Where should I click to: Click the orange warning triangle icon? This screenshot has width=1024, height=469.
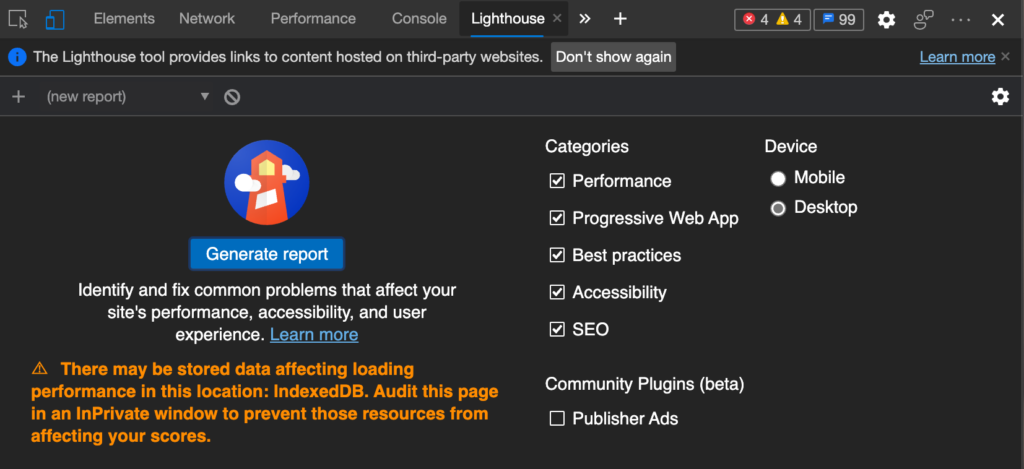point(40,369)
